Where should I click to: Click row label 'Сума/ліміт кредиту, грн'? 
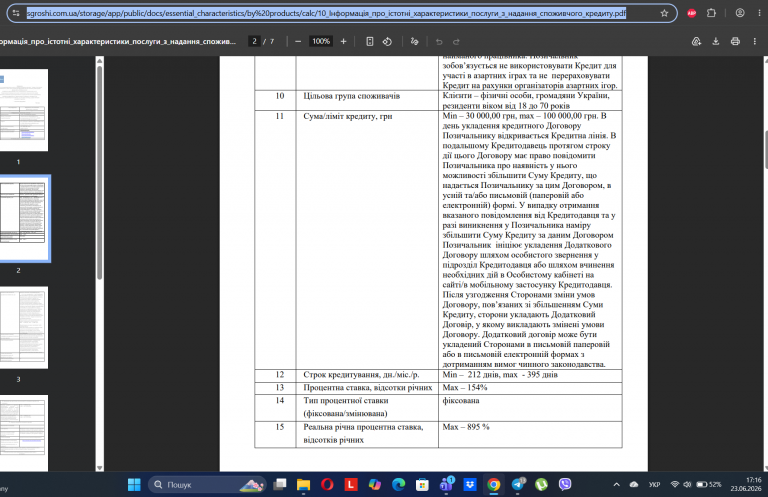pos(348,117)
